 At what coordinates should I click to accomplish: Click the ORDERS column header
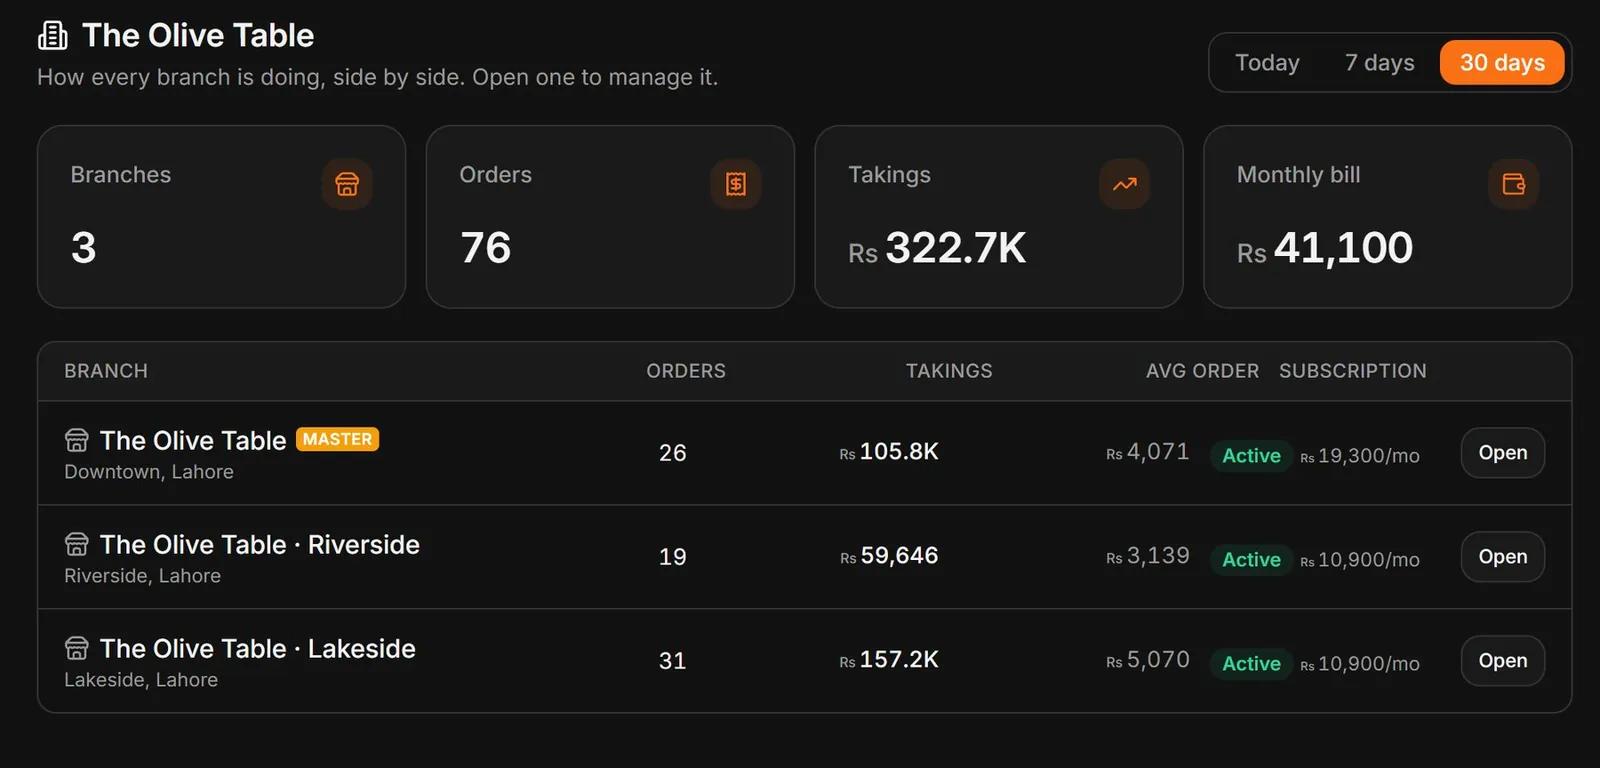[x=686, y=371]
